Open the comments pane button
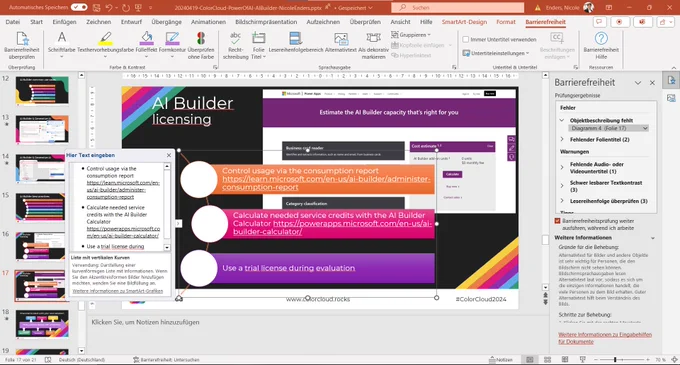Screen dimensions: 680x365 pos(600,22)
